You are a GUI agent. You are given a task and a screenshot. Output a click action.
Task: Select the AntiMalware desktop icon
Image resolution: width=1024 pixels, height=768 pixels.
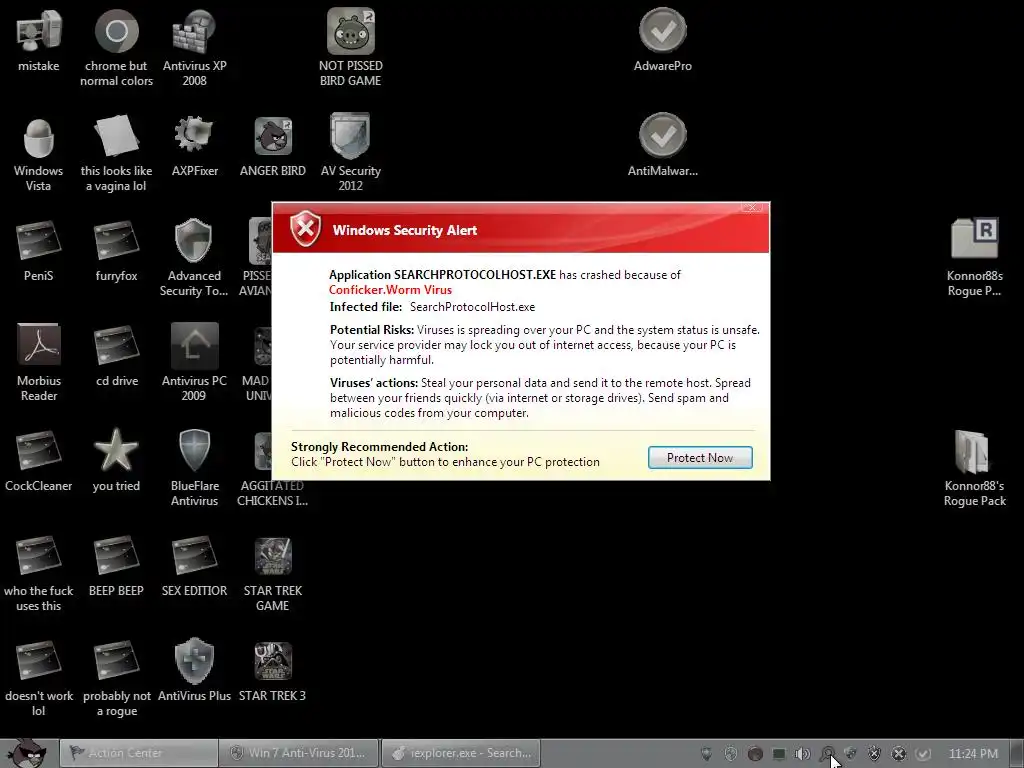pos(662,146)
